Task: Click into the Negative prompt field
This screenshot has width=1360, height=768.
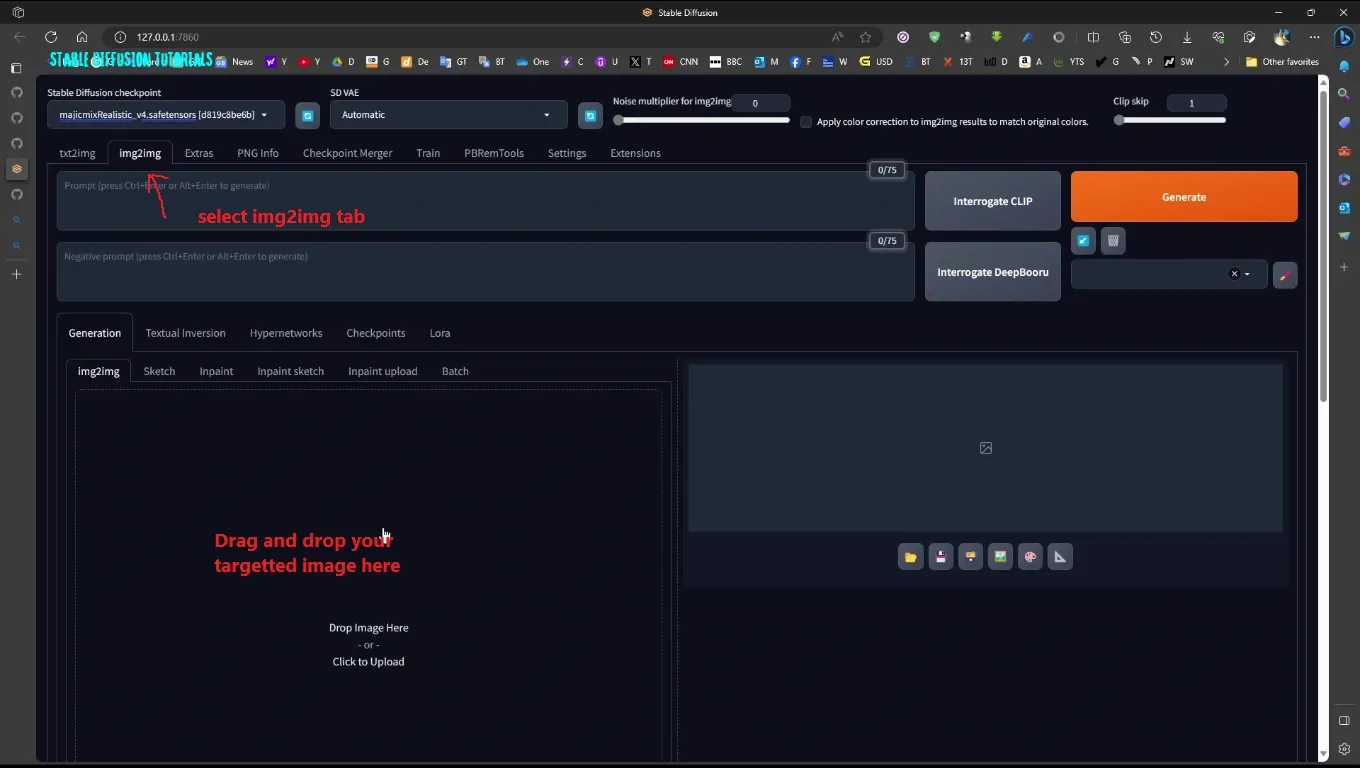Action: (x=486, y=272)
